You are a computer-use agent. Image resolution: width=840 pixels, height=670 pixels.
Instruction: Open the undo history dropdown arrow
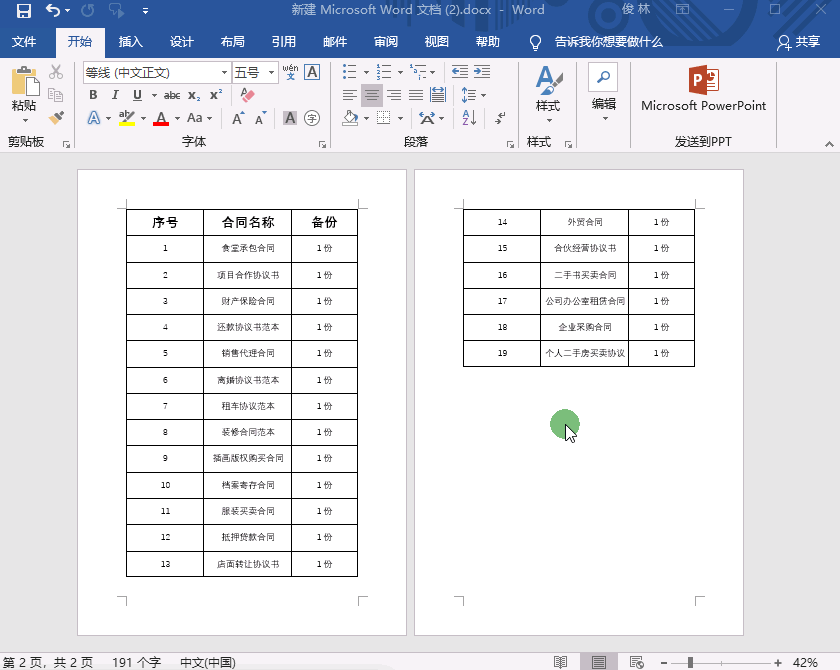[x=68, y=10]
